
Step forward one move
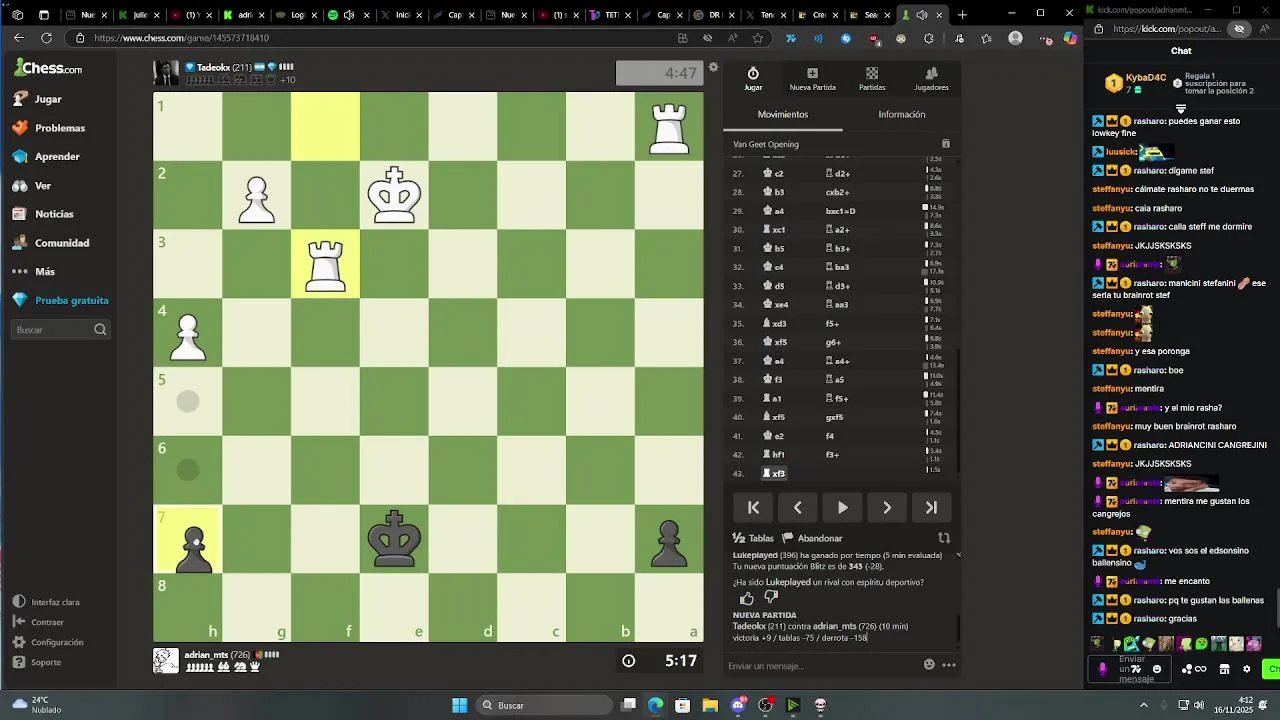tap(887, 508)
